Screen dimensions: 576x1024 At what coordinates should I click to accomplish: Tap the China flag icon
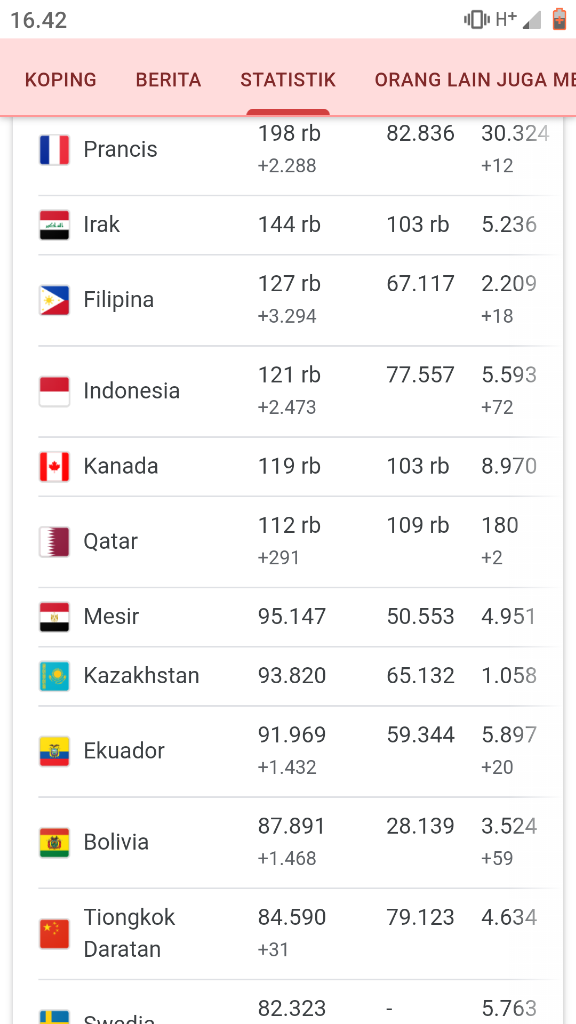[x=54, y=933]
